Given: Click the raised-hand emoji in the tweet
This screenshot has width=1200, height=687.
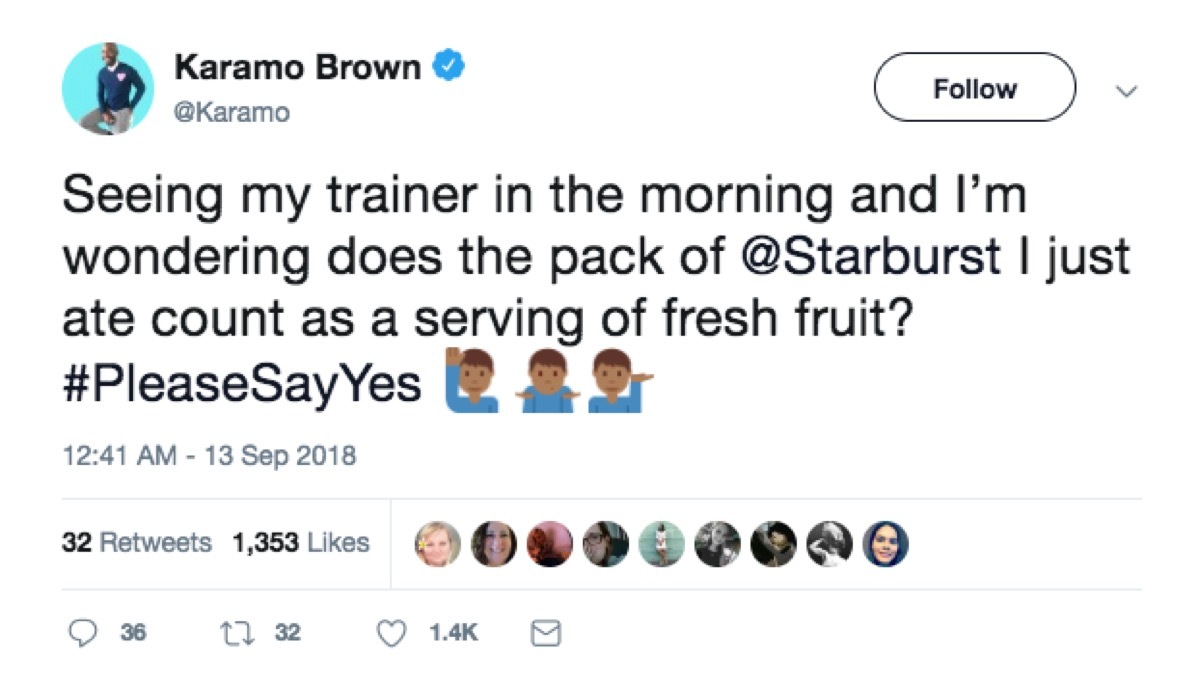Looking at the screenshot, I should 471,380.
